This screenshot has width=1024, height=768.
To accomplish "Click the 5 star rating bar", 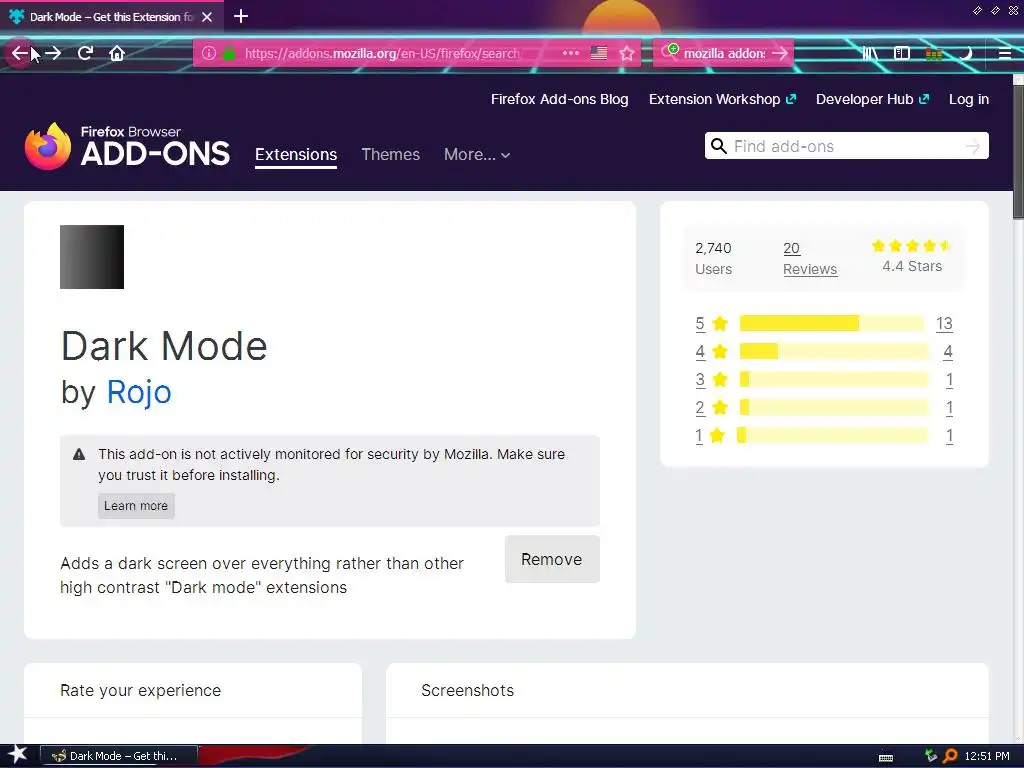I will [x=831, y=323].
